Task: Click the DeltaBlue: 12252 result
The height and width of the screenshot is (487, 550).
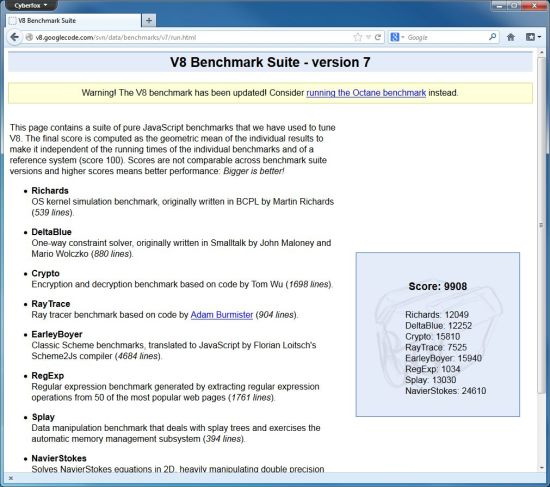Action: [438, 326]
